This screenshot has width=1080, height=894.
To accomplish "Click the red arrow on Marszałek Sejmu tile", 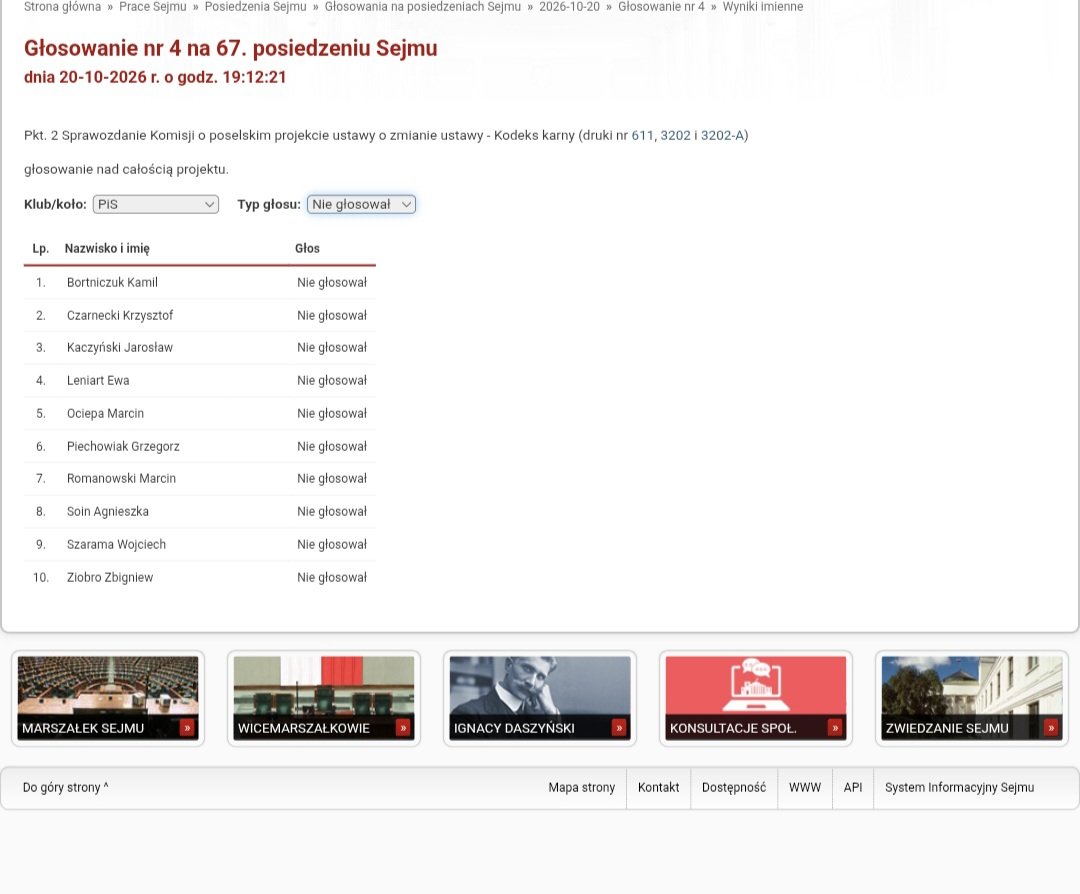I will click(187, 728).
